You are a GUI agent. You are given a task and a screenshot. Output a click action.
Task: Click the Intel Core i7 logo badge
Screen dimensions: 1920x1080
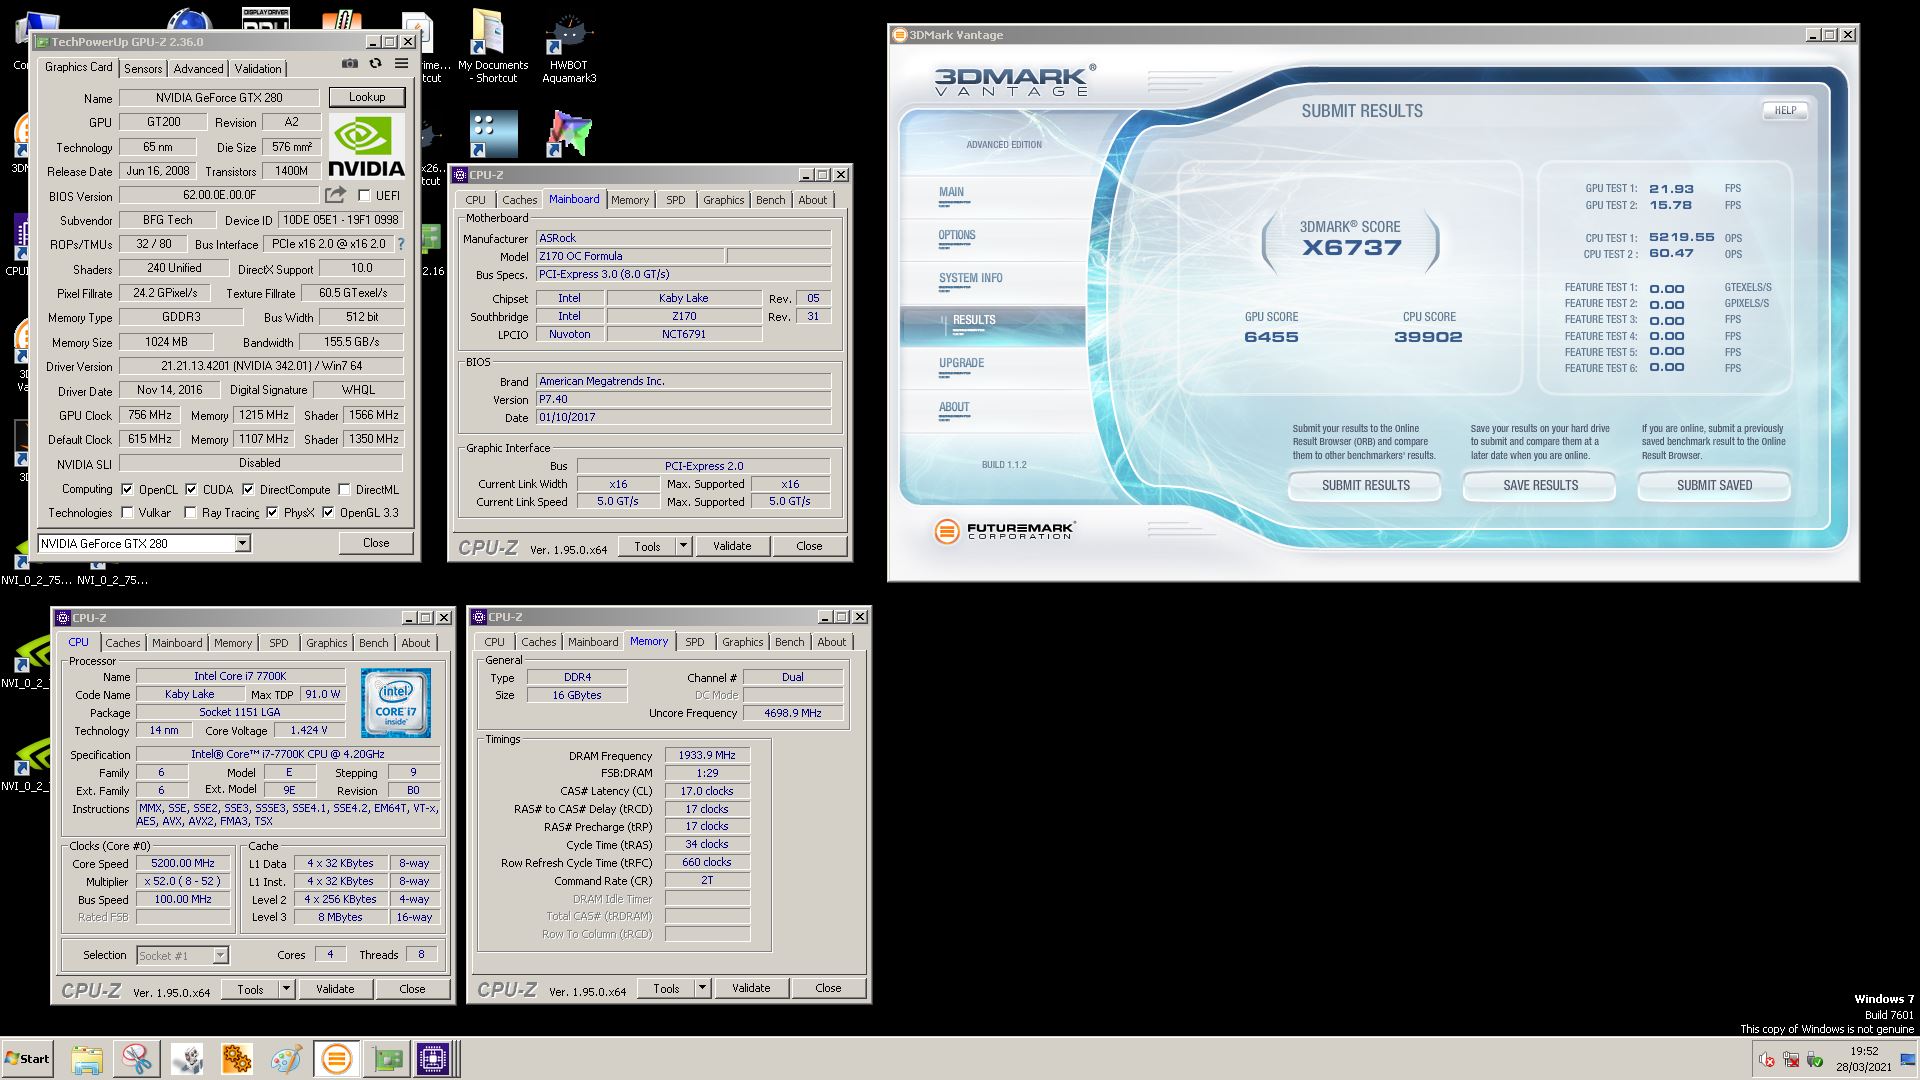click(396, 703)
